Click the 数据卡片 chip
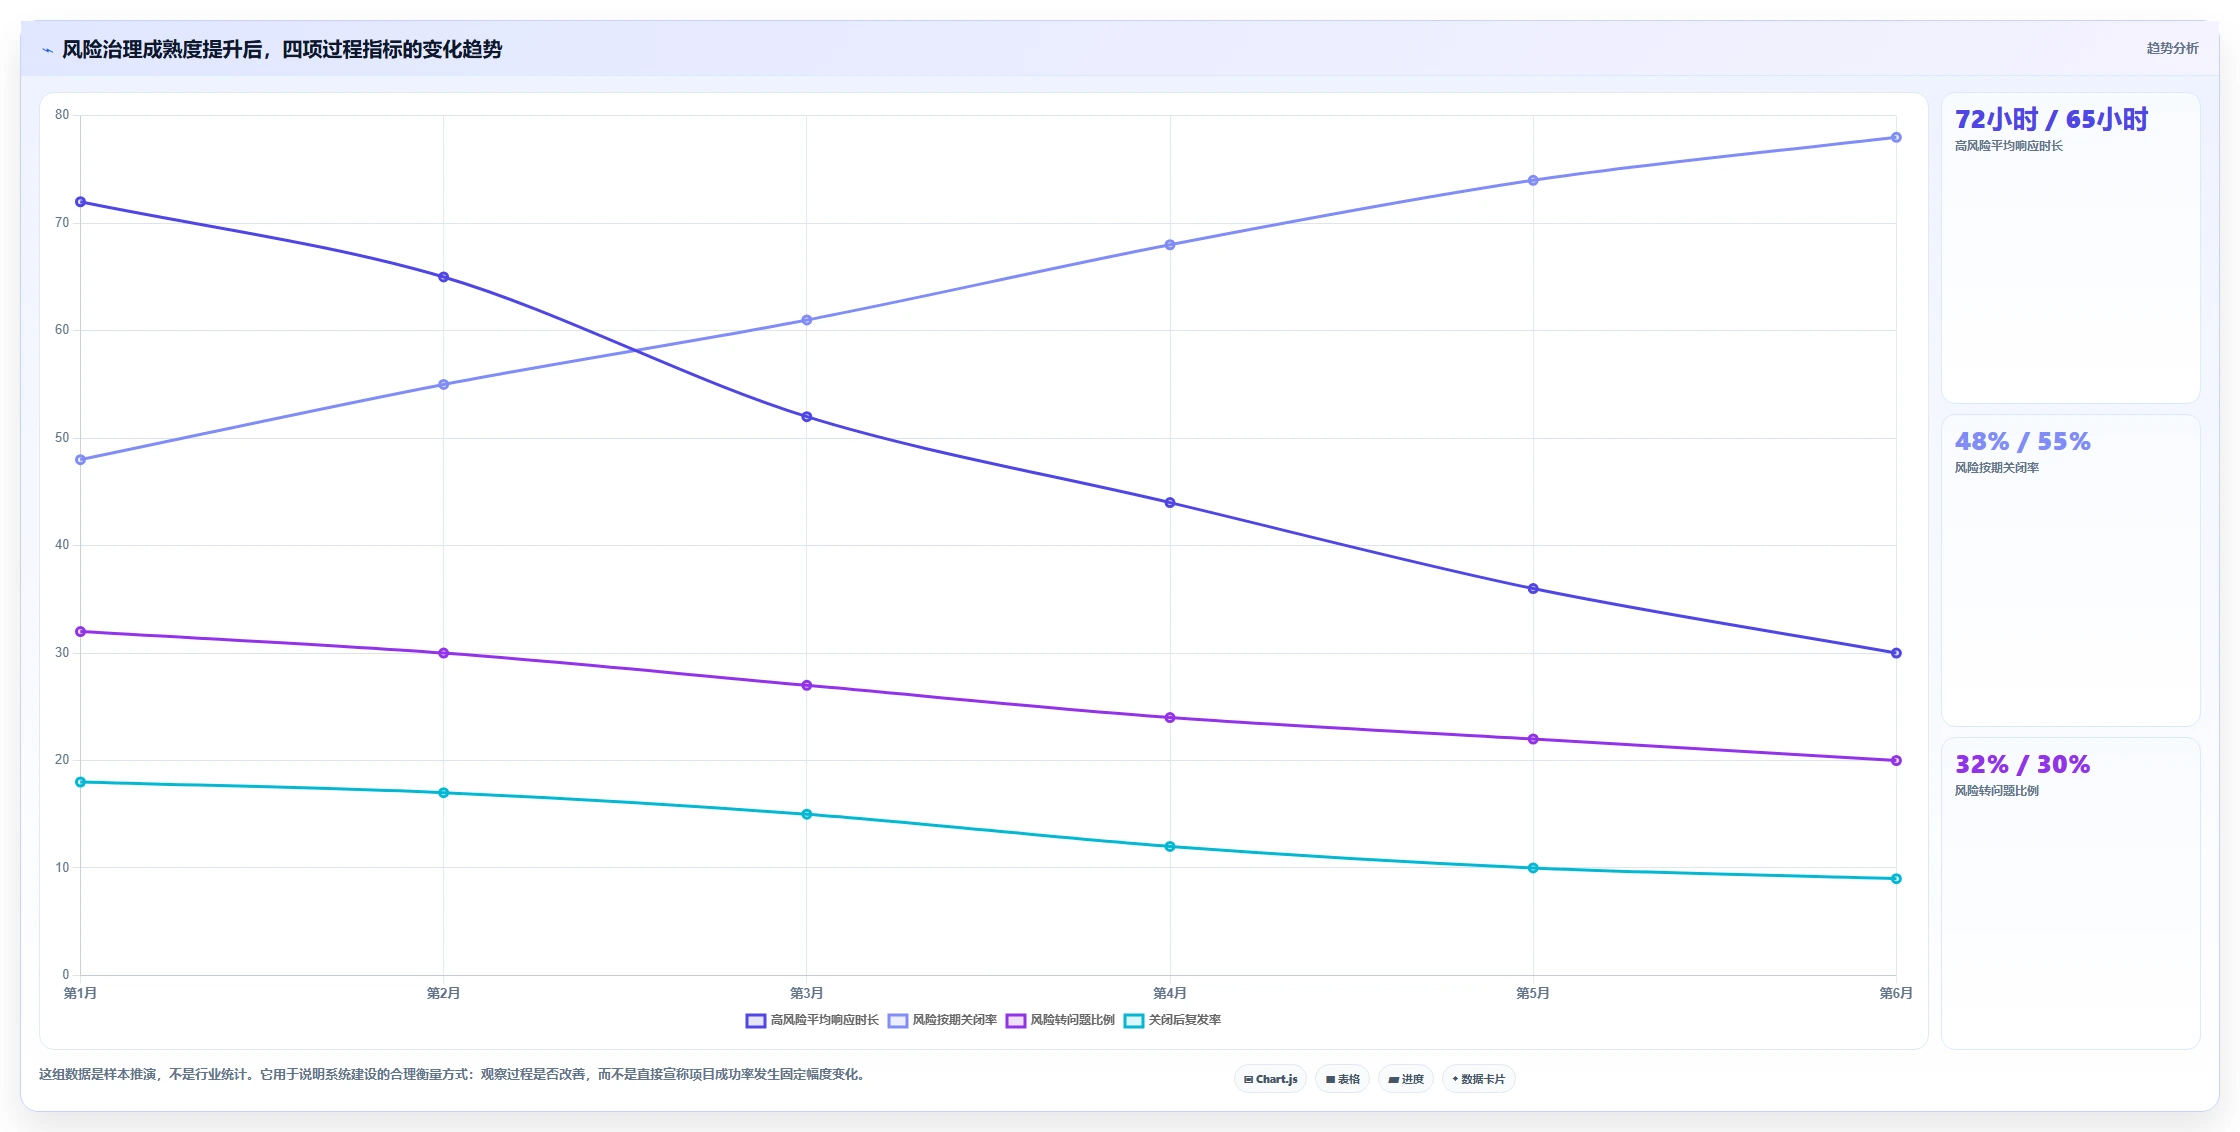 point(1478,1079)
